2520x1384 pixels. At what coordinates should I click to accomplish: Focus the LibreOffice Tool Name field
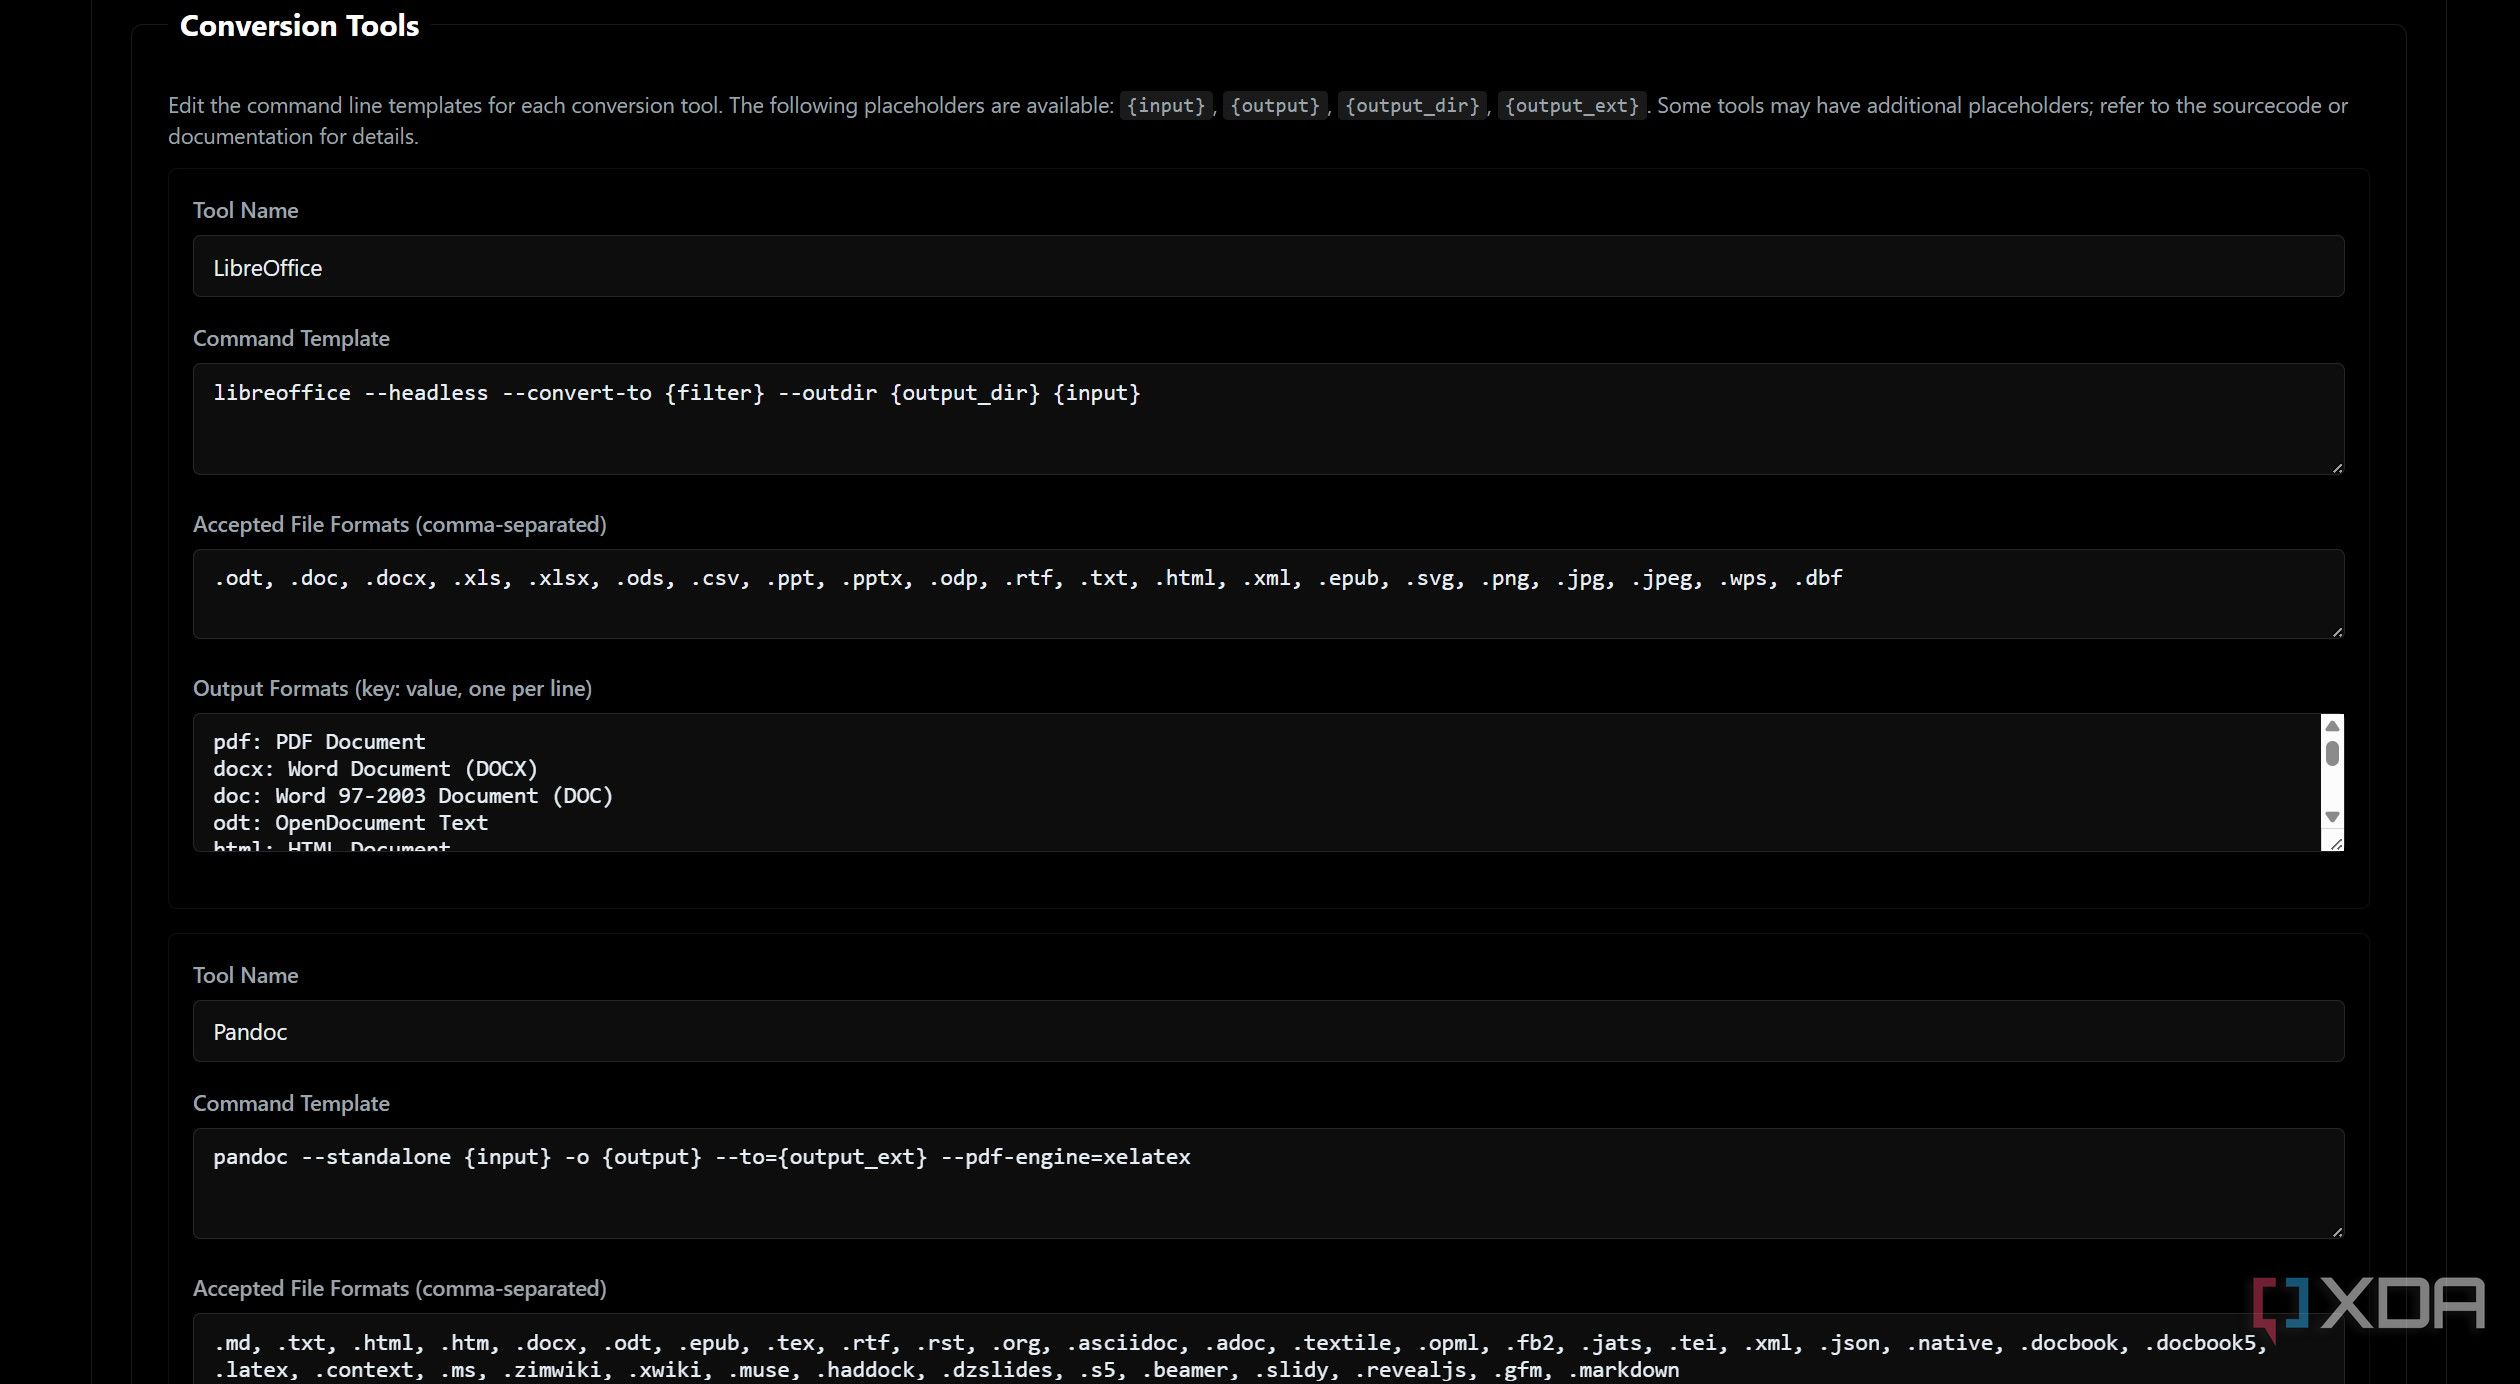pos(1267,267)
